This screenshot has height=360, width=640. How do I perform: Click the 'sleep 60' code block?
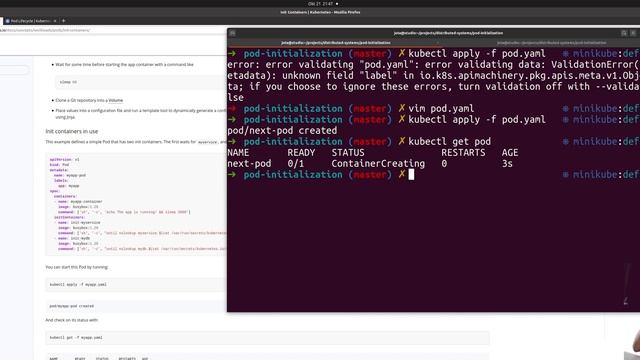point(141,82)
